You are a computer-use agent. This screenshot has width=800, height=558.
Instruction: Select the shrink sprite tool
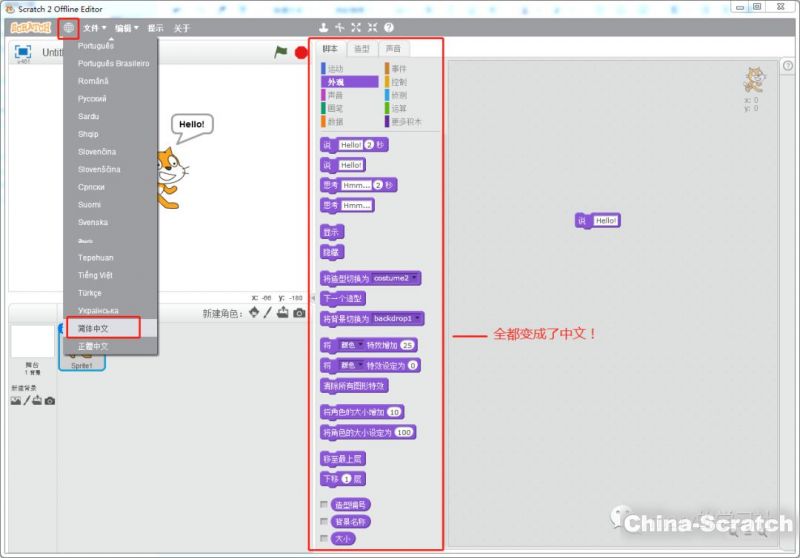coord(372,28)
